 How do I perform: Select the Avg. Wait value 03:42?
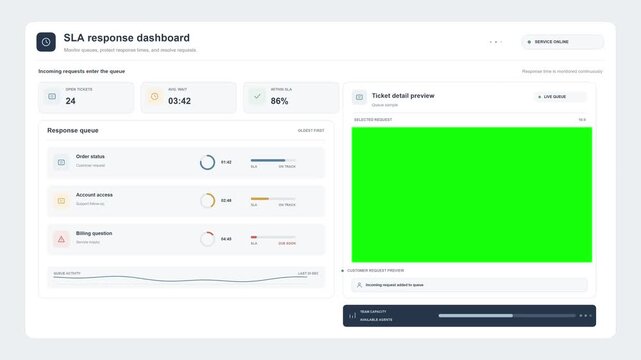[179, 101]
